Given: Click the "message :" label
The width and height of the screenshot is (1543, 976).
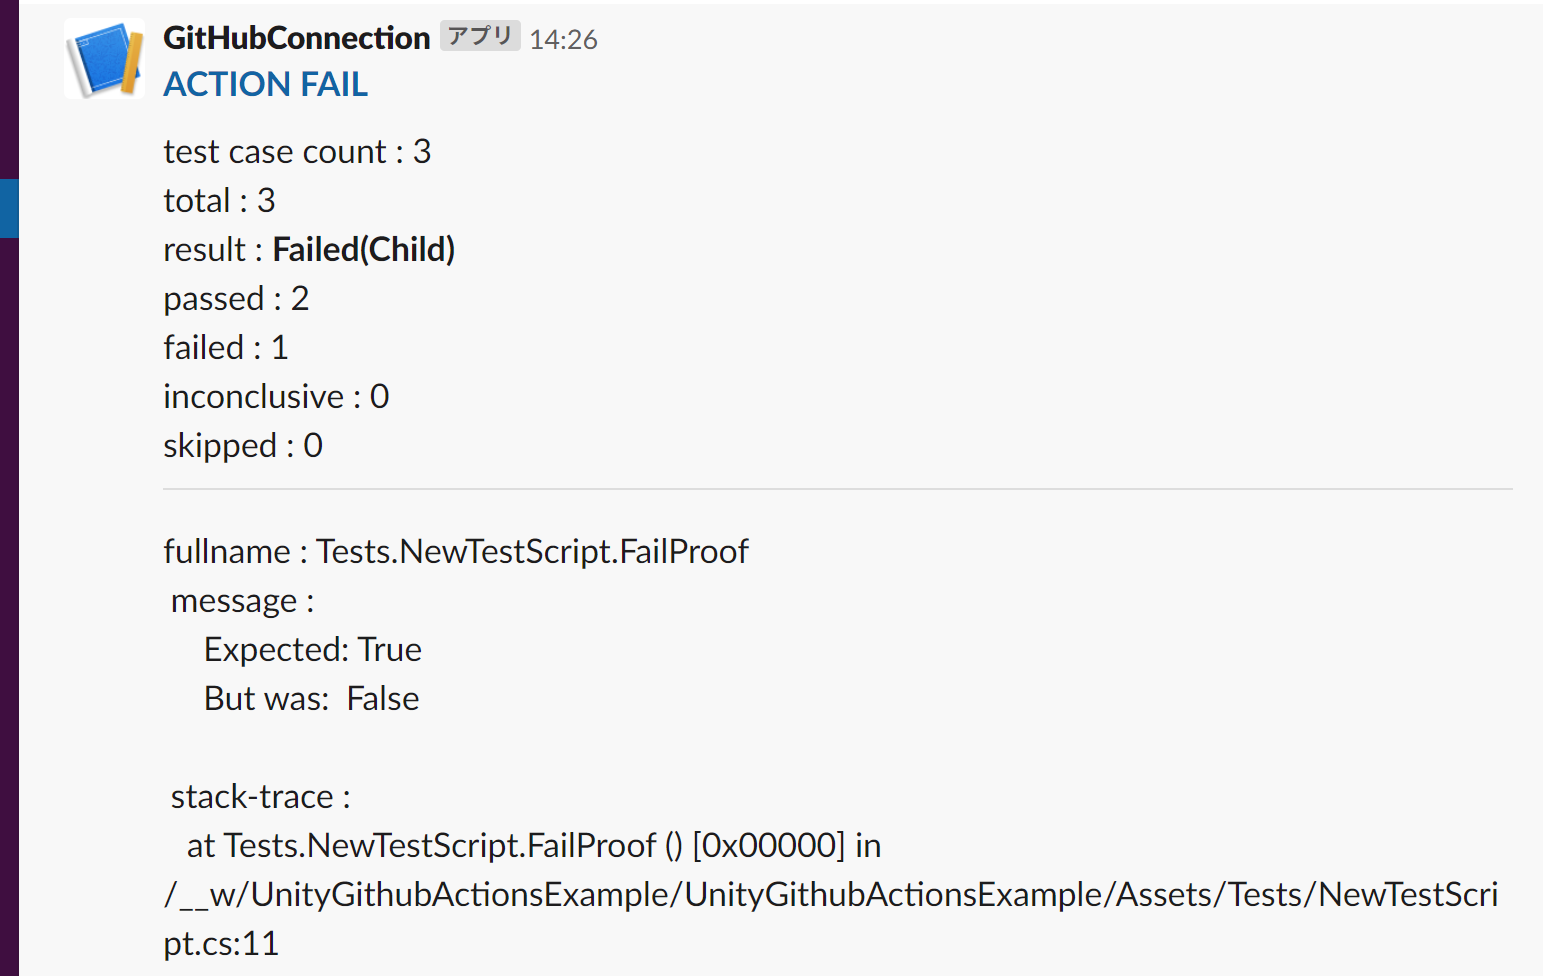Looking at the screenshot, I should [242, 601].
